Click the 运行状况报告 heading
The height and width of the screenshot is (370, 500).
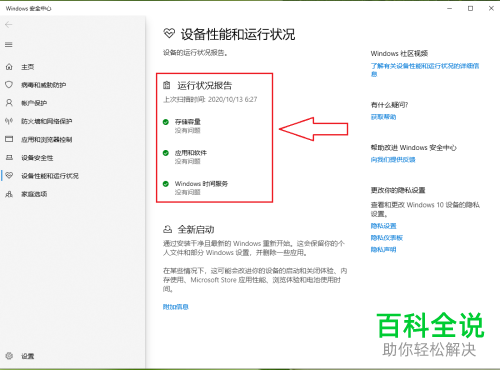204,86
